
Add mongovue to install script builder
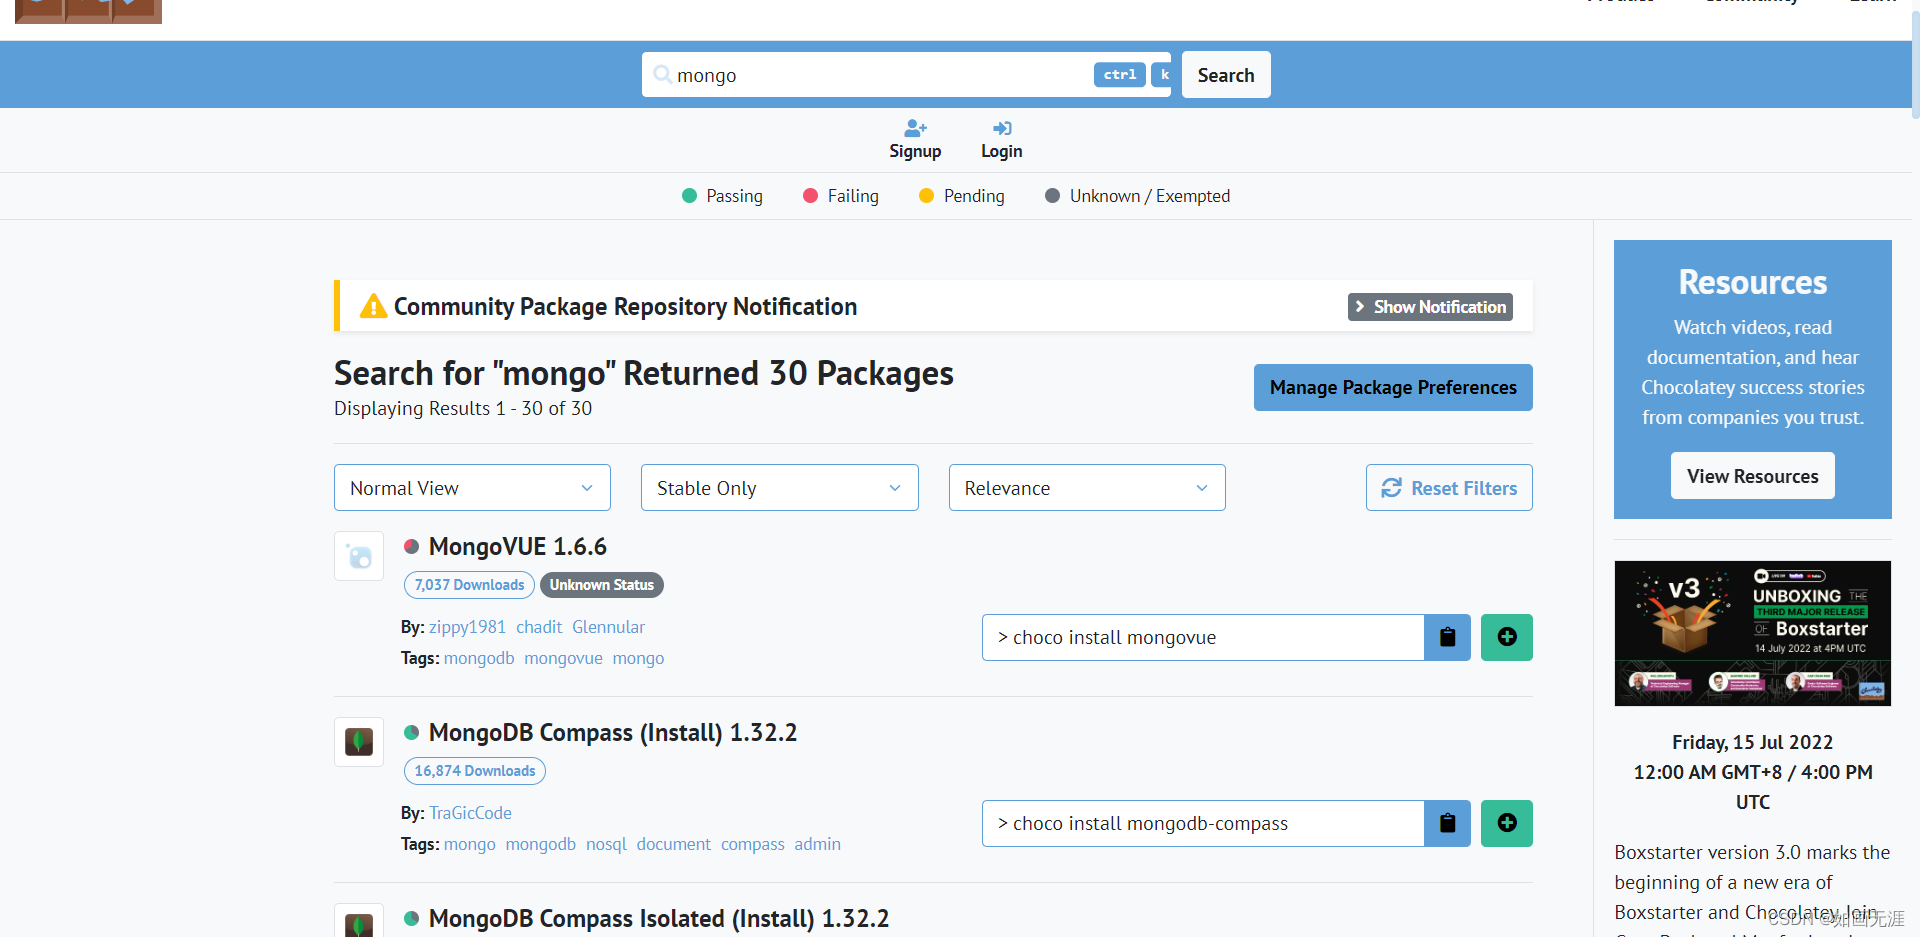click(x=1507, y=637)
